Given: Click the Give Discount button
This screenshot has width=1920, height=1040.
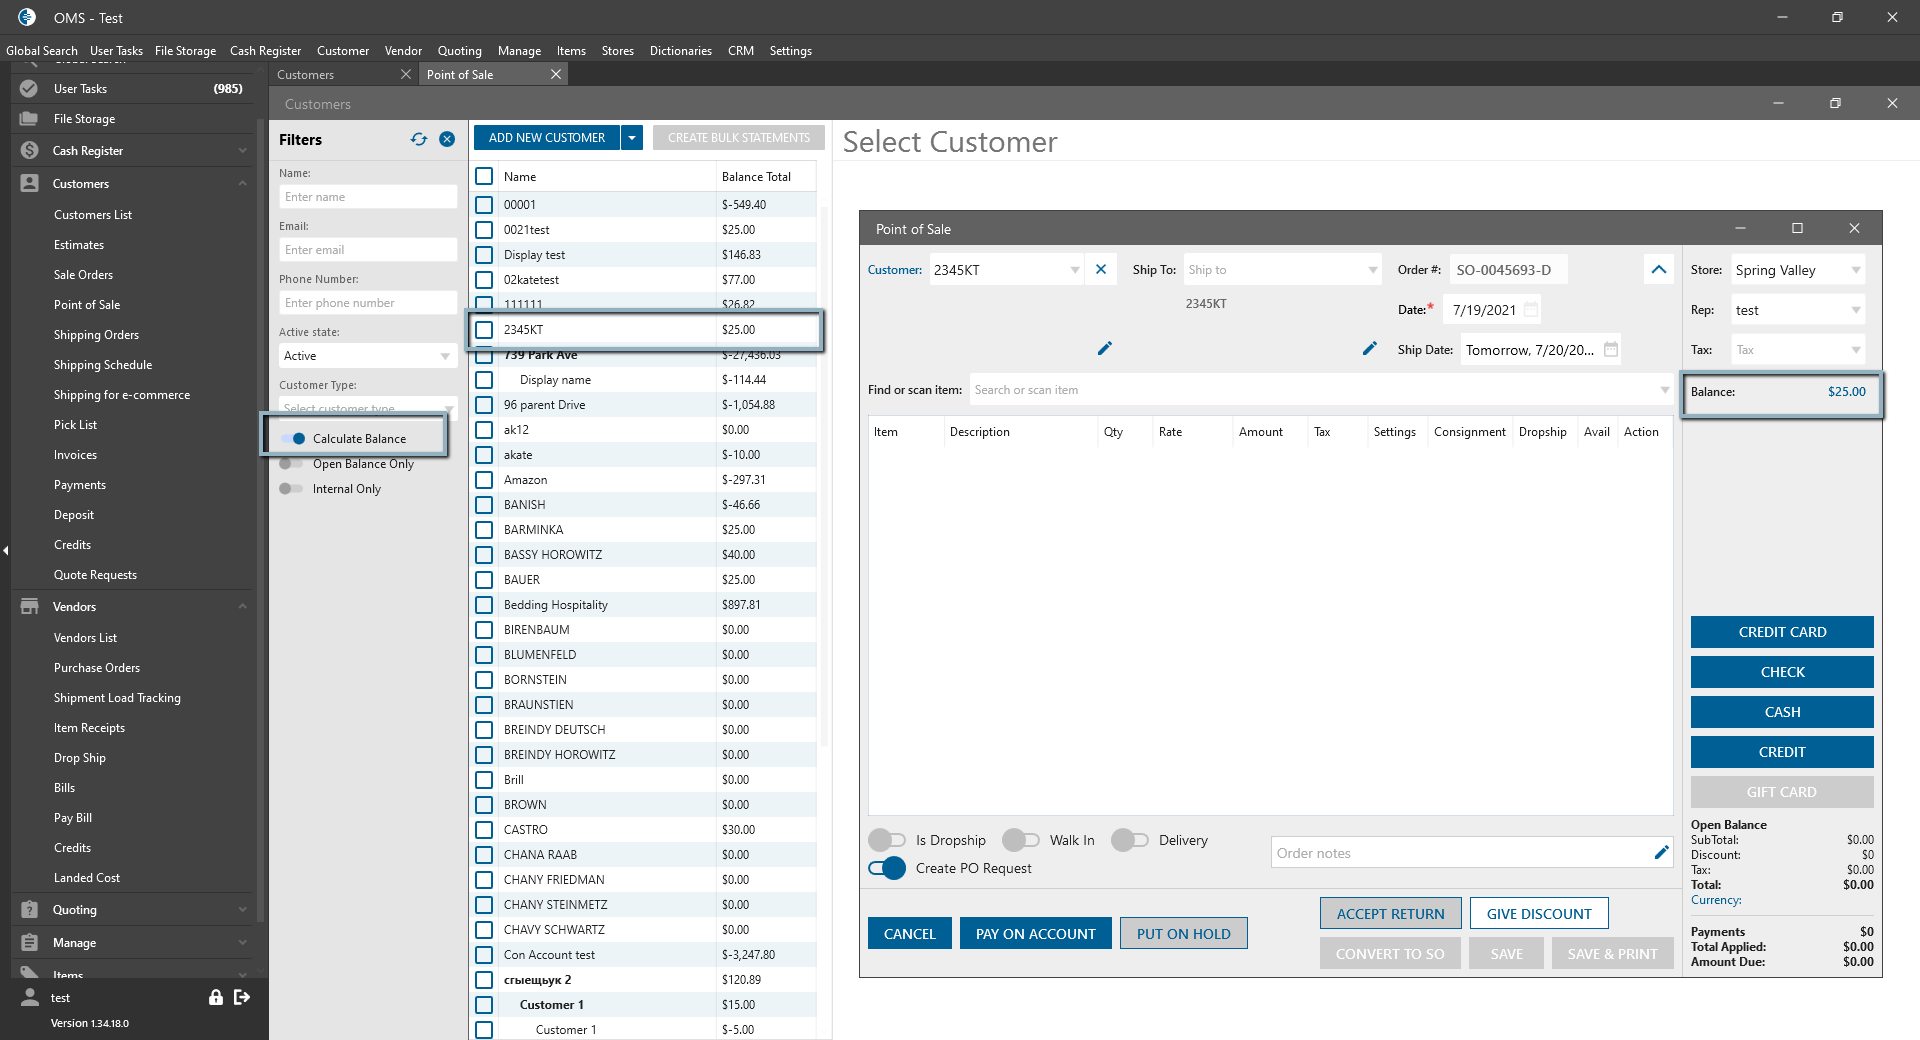Looking at the screenshot, I should [1538, 914].
